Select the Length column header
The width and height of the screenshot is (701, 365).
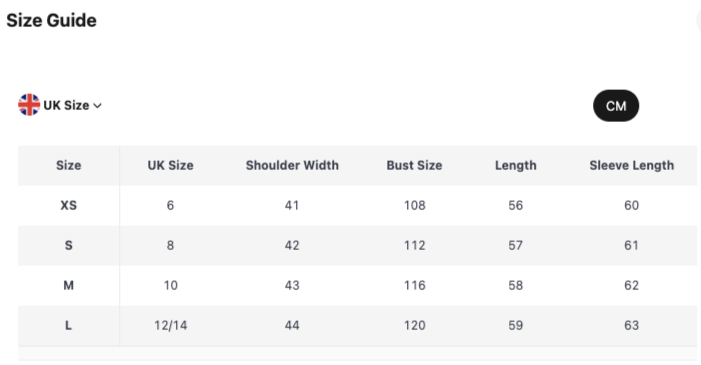coord(515,165)
